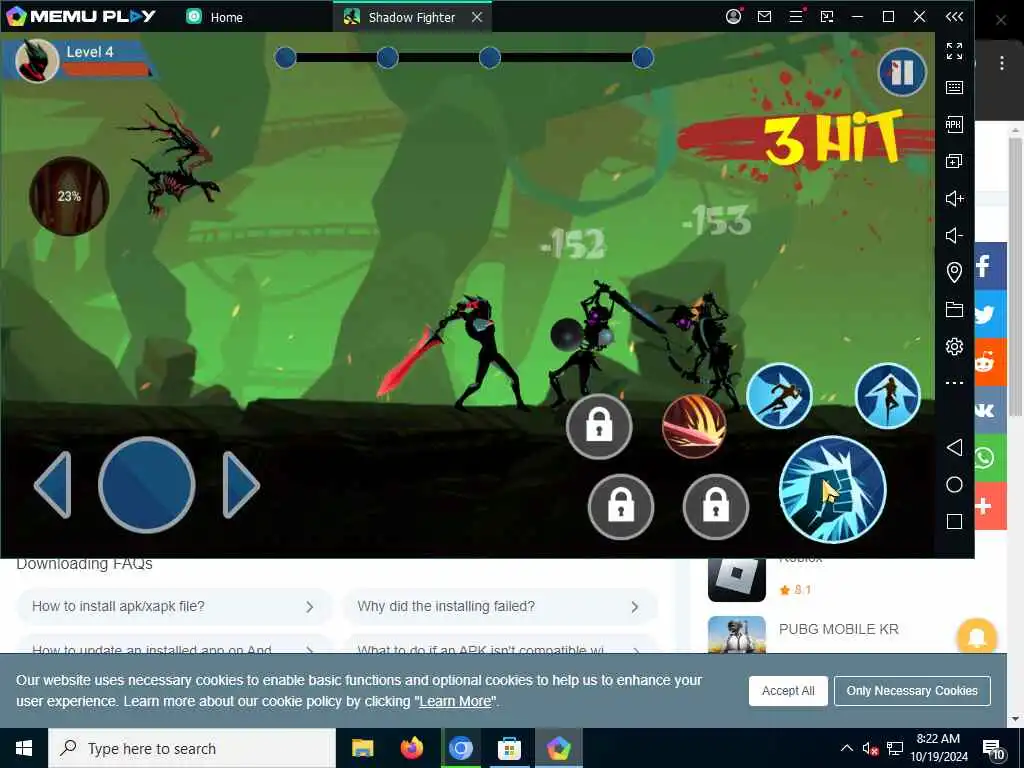
Task: Collapse MEmu sidebar with triple chevron
Action: click(954, 17)
